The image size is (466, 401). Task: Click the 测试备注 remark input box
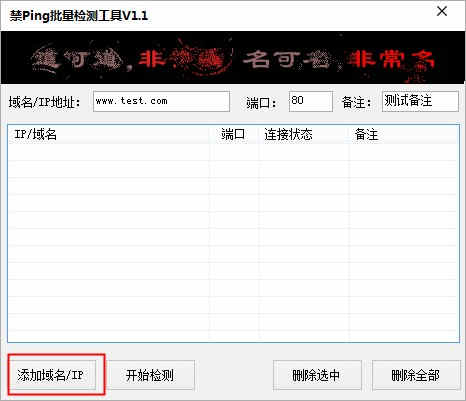pyautogui.click(x=420, y=101)
